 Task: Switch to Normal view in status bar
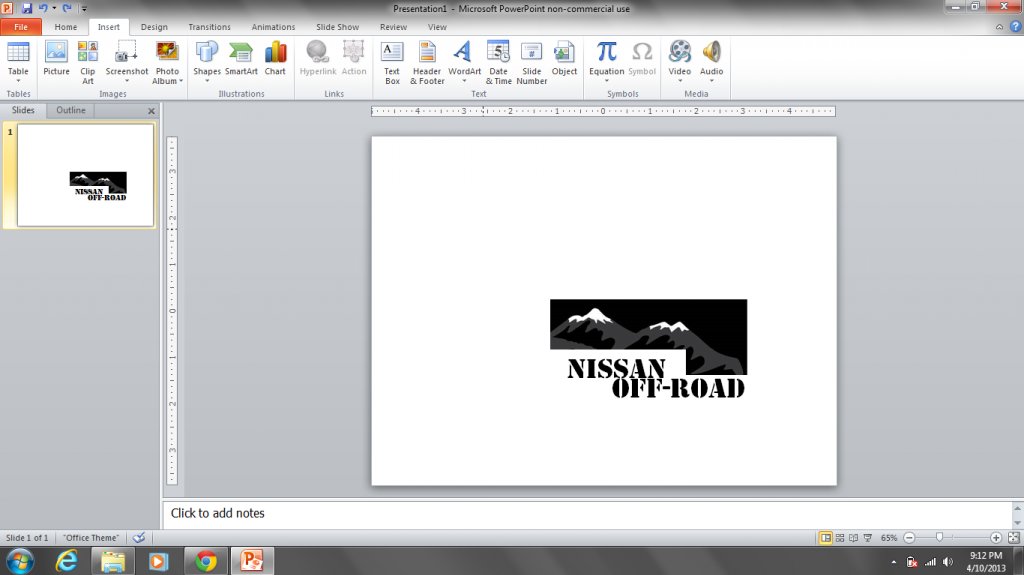(825, 538)
